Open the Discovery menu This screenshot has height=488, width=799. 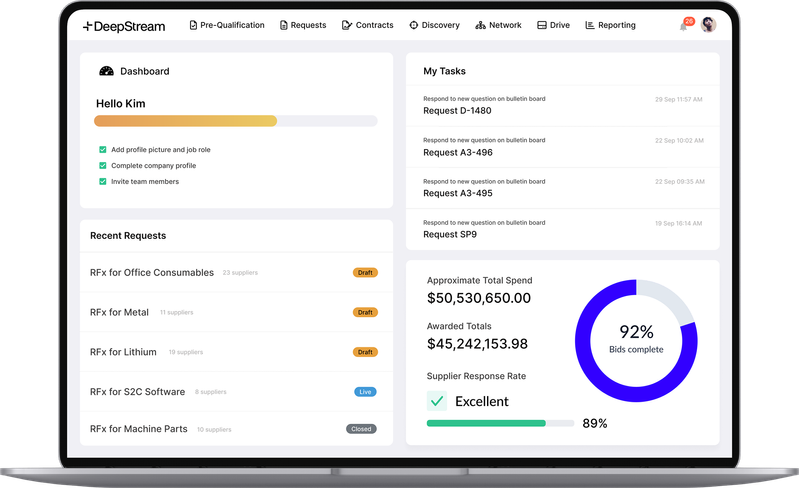[x=434, y=25]
